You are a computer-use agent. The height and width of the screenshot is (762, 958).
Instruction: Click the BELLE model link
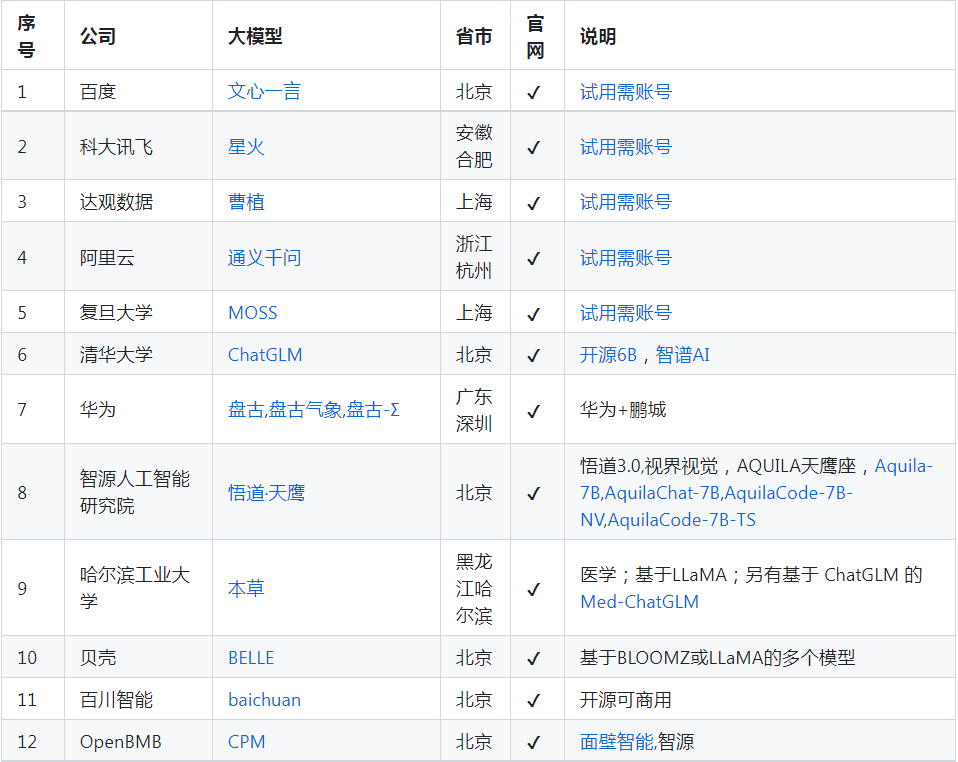[x=251, y=658]
